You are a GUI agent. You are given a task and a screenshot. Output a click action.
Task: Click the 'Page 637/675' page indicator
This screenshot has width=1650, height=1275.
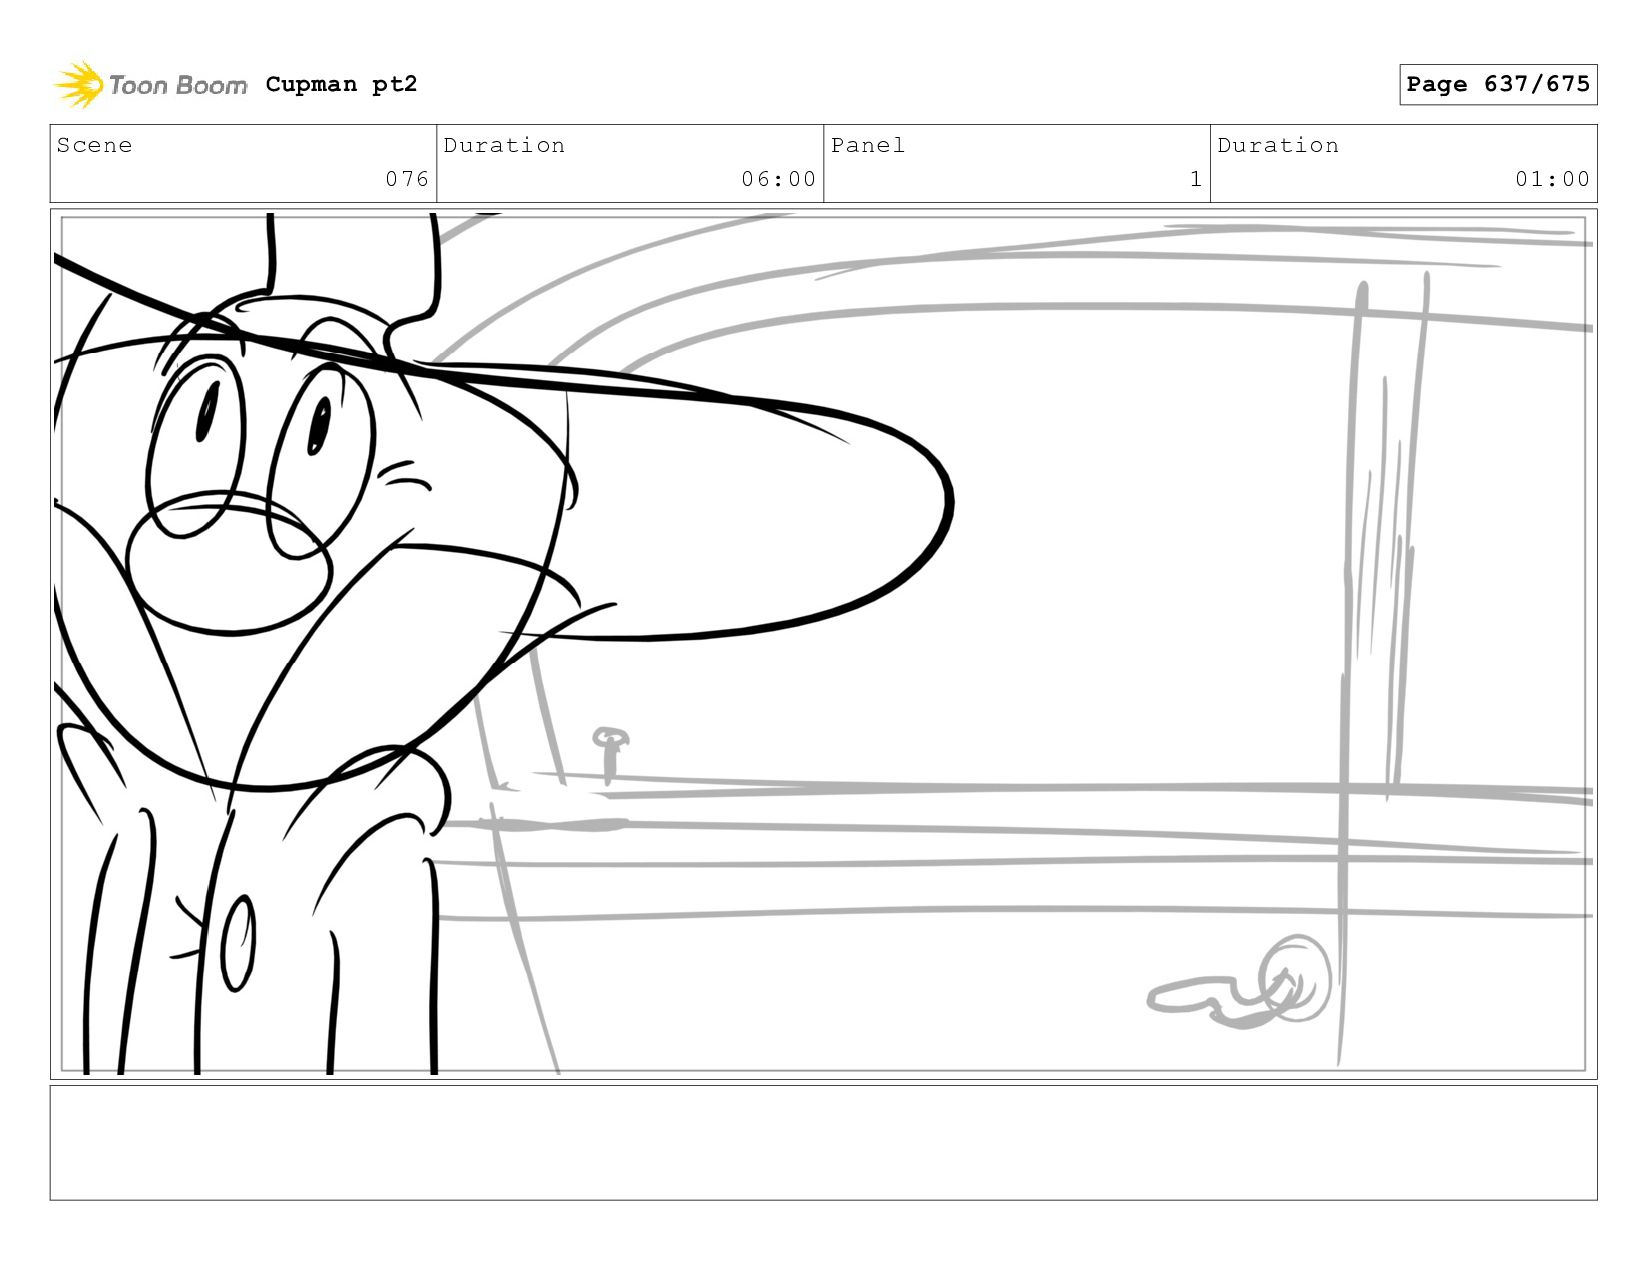1498,84
